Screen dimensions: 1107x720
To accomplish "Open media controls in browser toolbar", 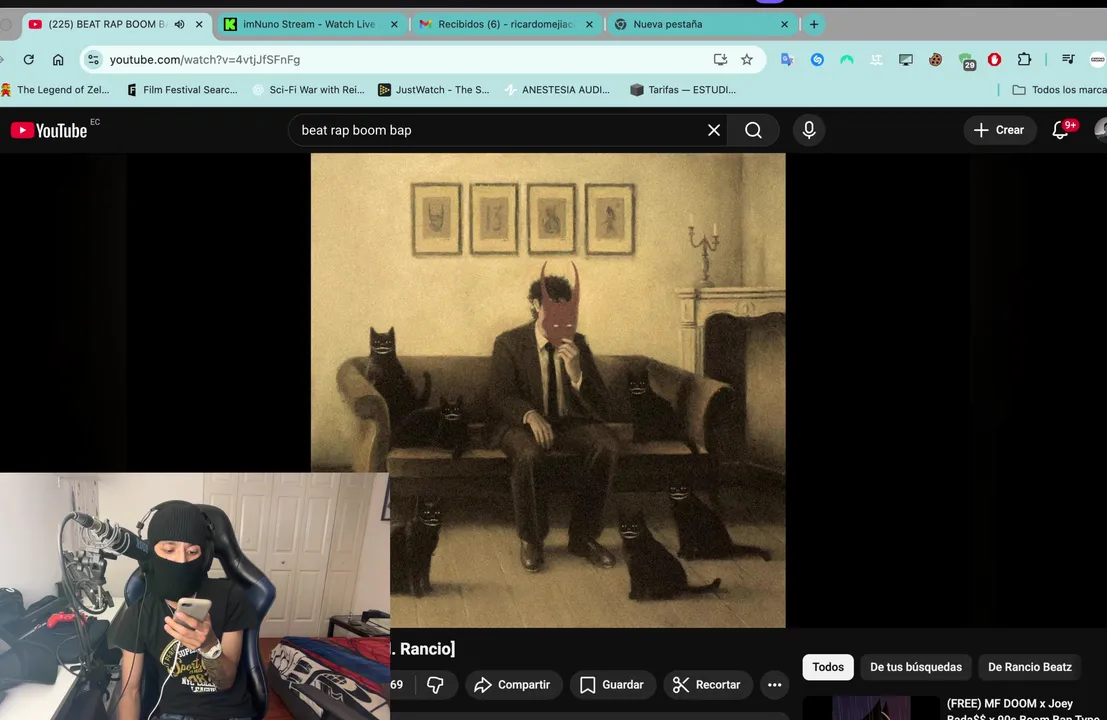I will [1068, 59].
